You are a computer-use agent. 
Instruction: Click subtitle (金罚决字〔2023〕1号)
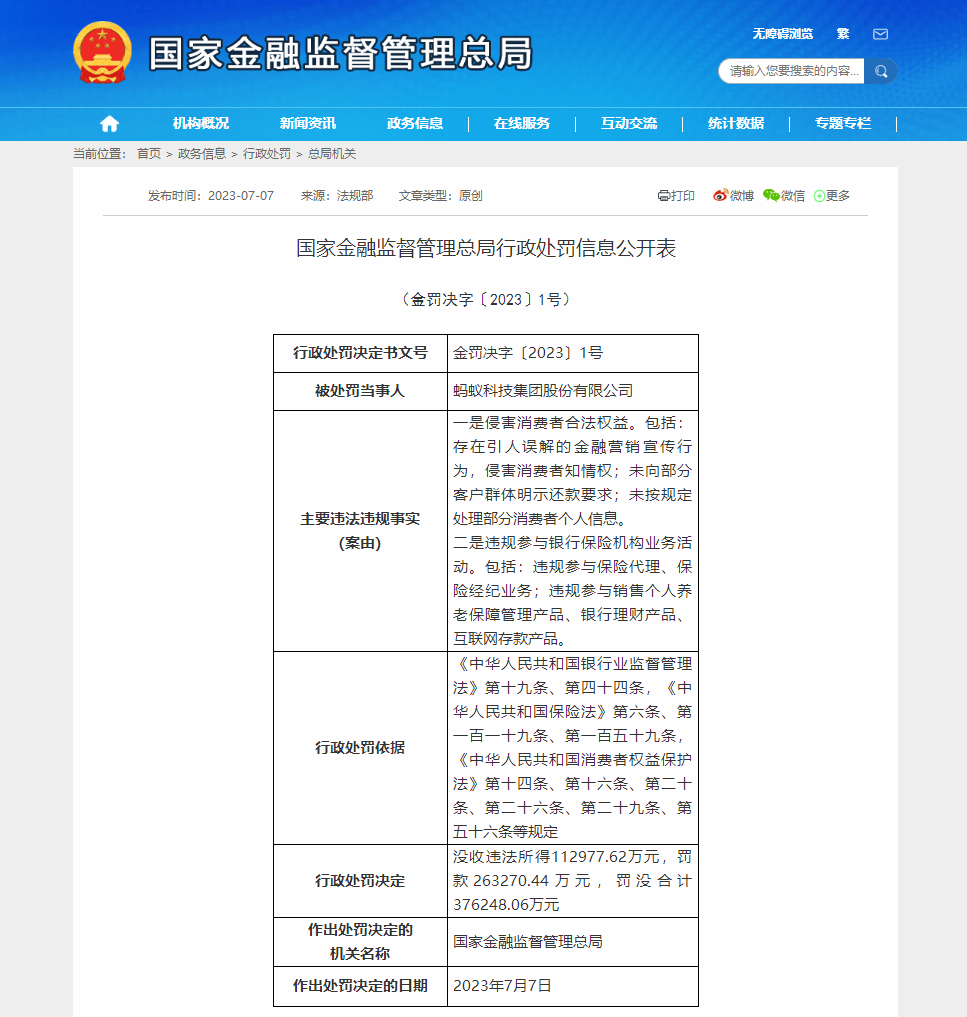[x=486, y=300]
